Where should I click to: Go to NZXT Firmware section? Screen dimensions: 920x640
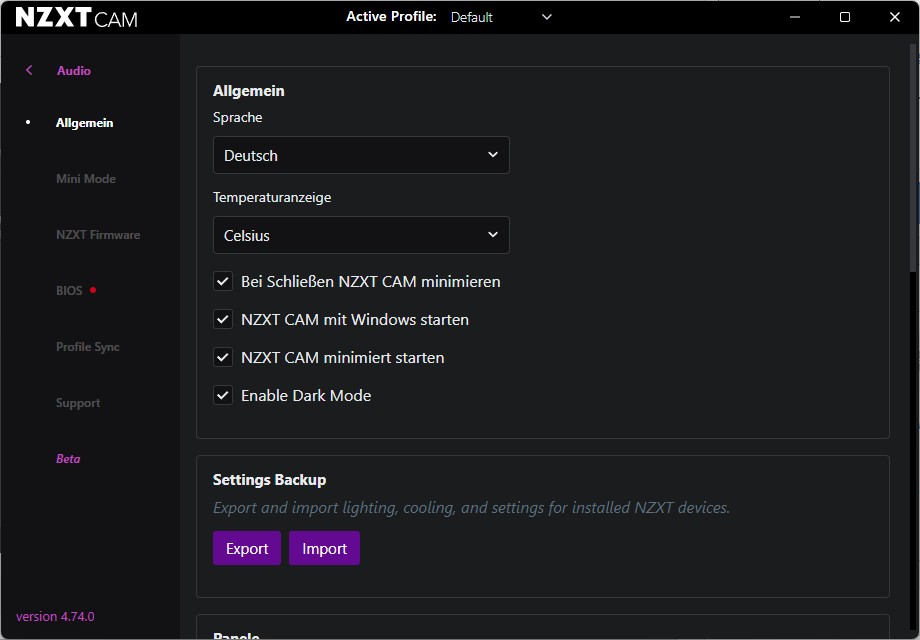point(98,235)
